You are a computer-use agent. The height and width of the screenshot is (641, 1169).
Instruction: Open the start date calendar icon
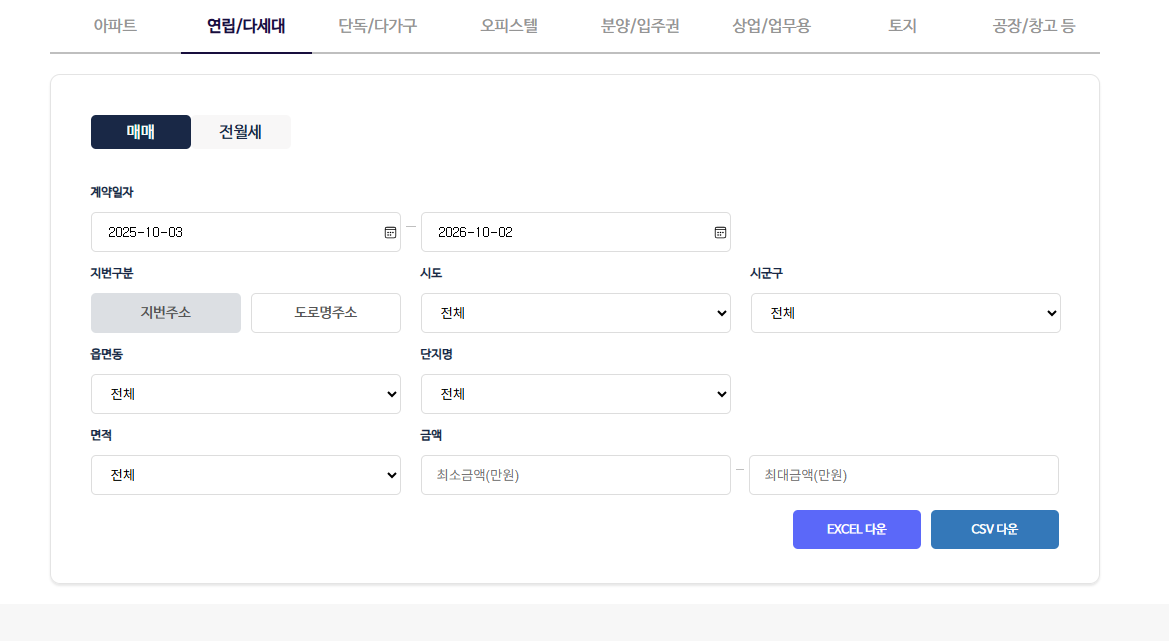tap(390, 233)
